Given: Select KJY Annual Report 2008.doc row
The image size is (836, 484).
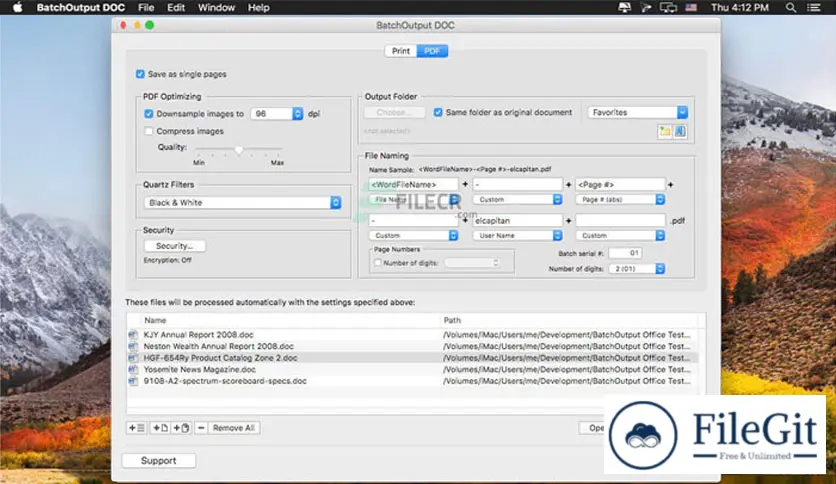Looking at the screenshot, I should 413,335.
